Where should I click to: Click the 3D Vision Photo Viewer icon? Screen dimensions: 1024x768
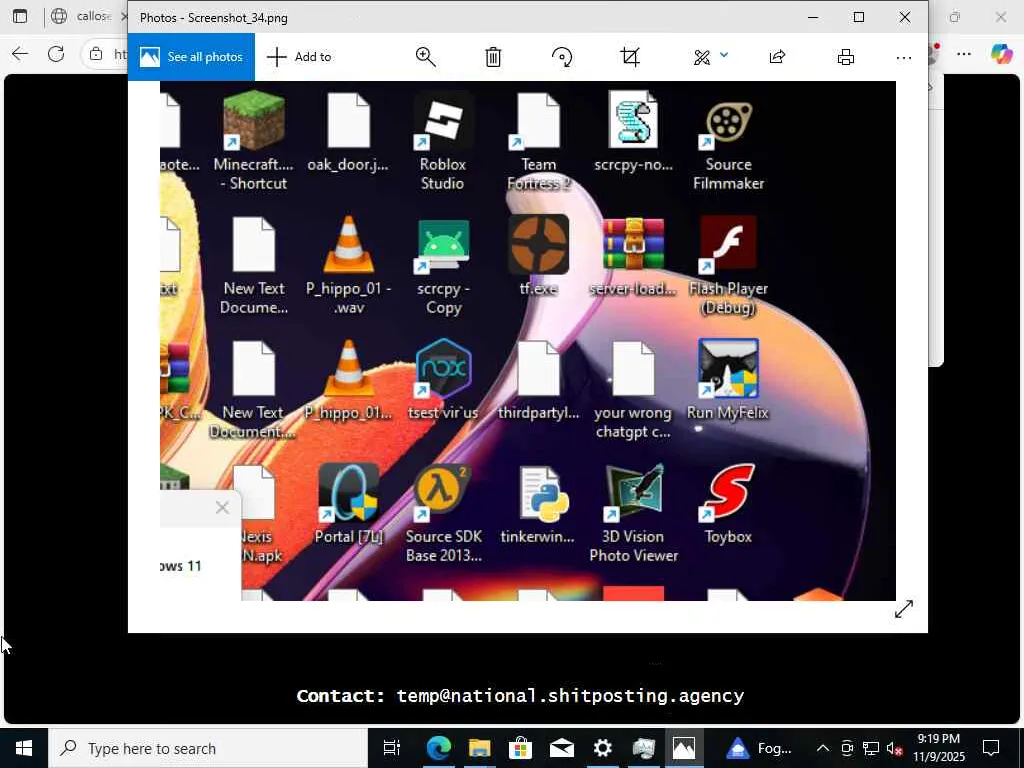coord(633,493)
